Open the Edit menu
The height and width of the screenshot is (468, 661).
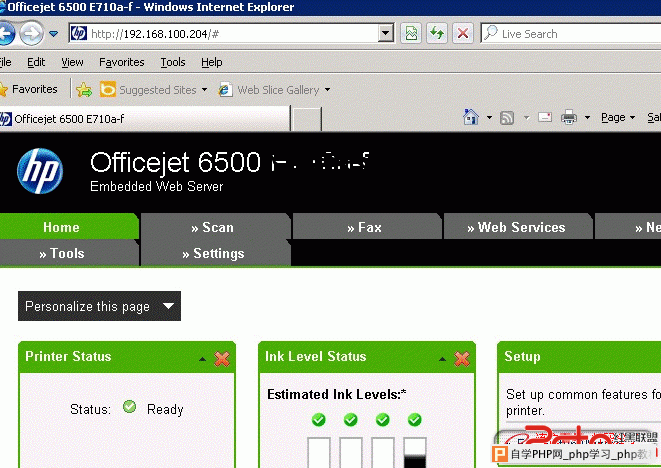pos(36,62)
